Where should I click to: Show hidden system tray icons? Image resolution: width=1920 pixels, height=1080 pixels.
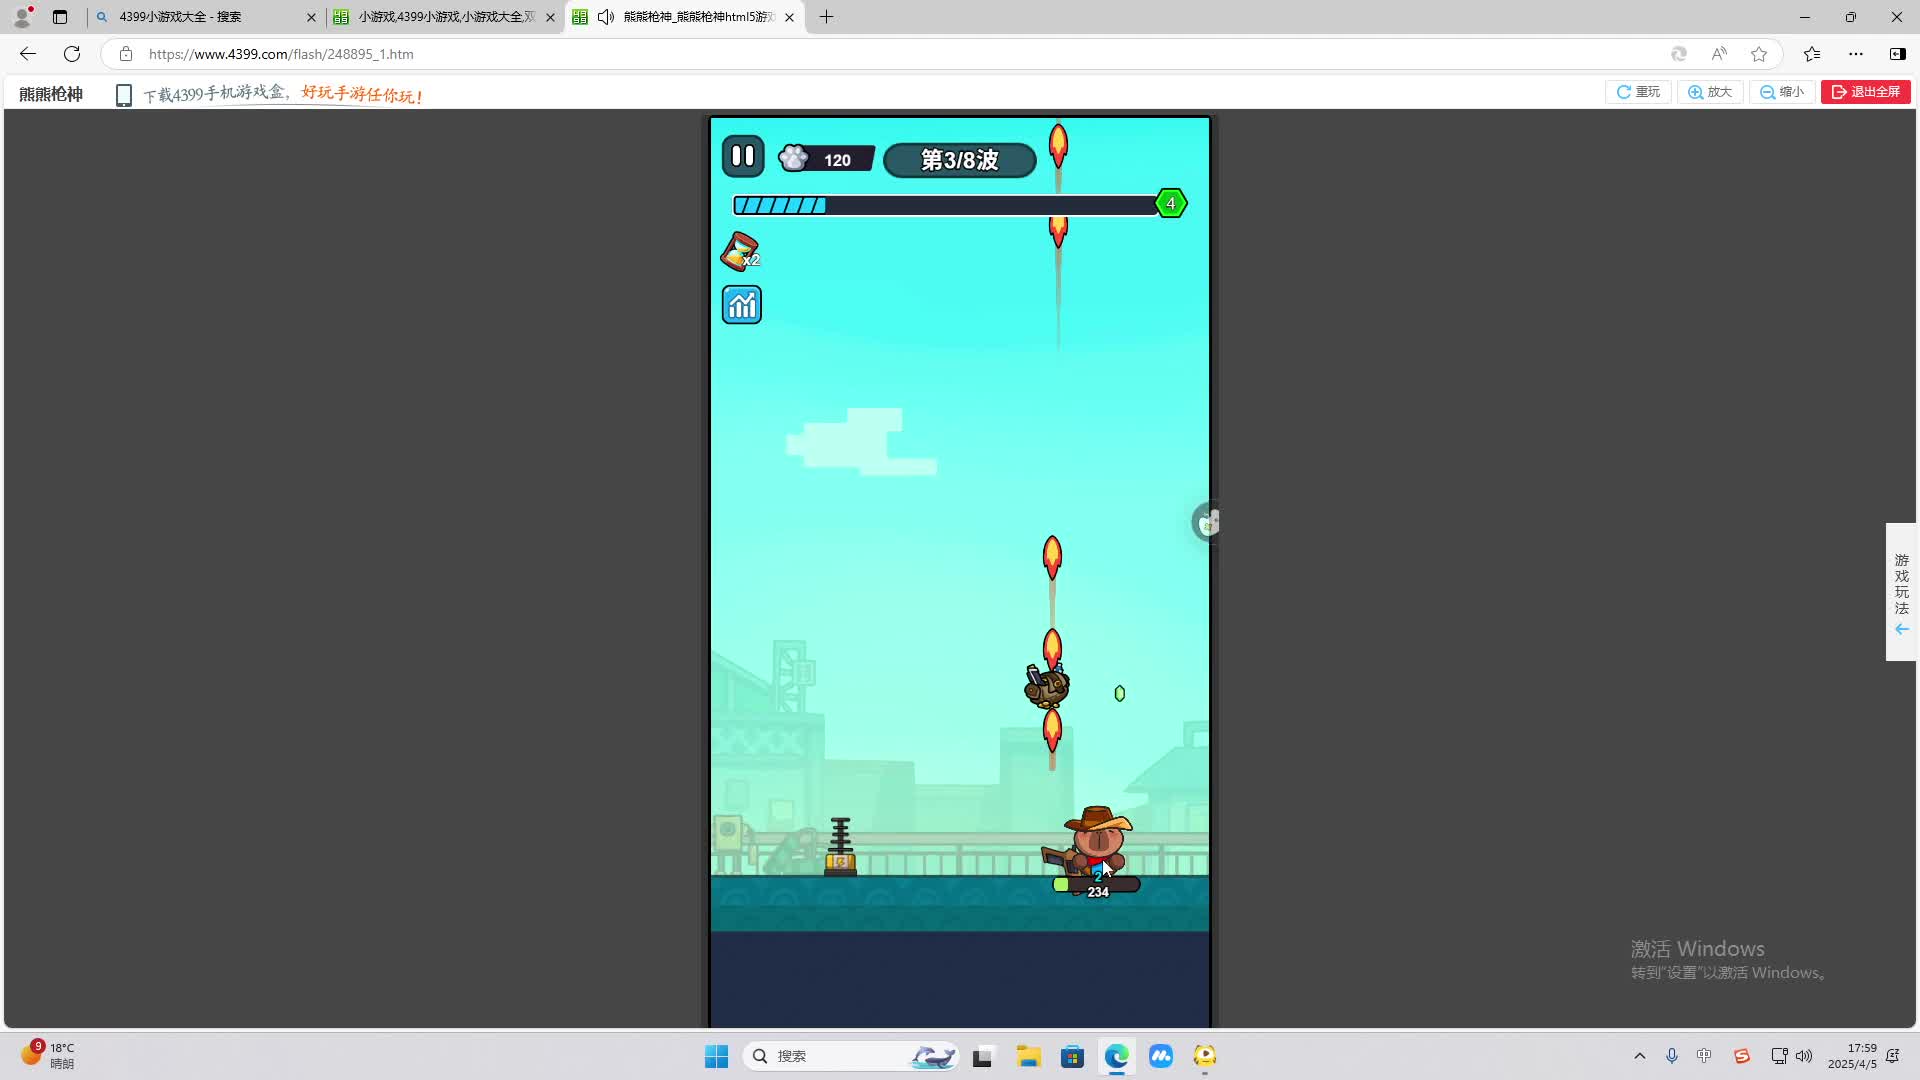(x=1639, y=1056)
